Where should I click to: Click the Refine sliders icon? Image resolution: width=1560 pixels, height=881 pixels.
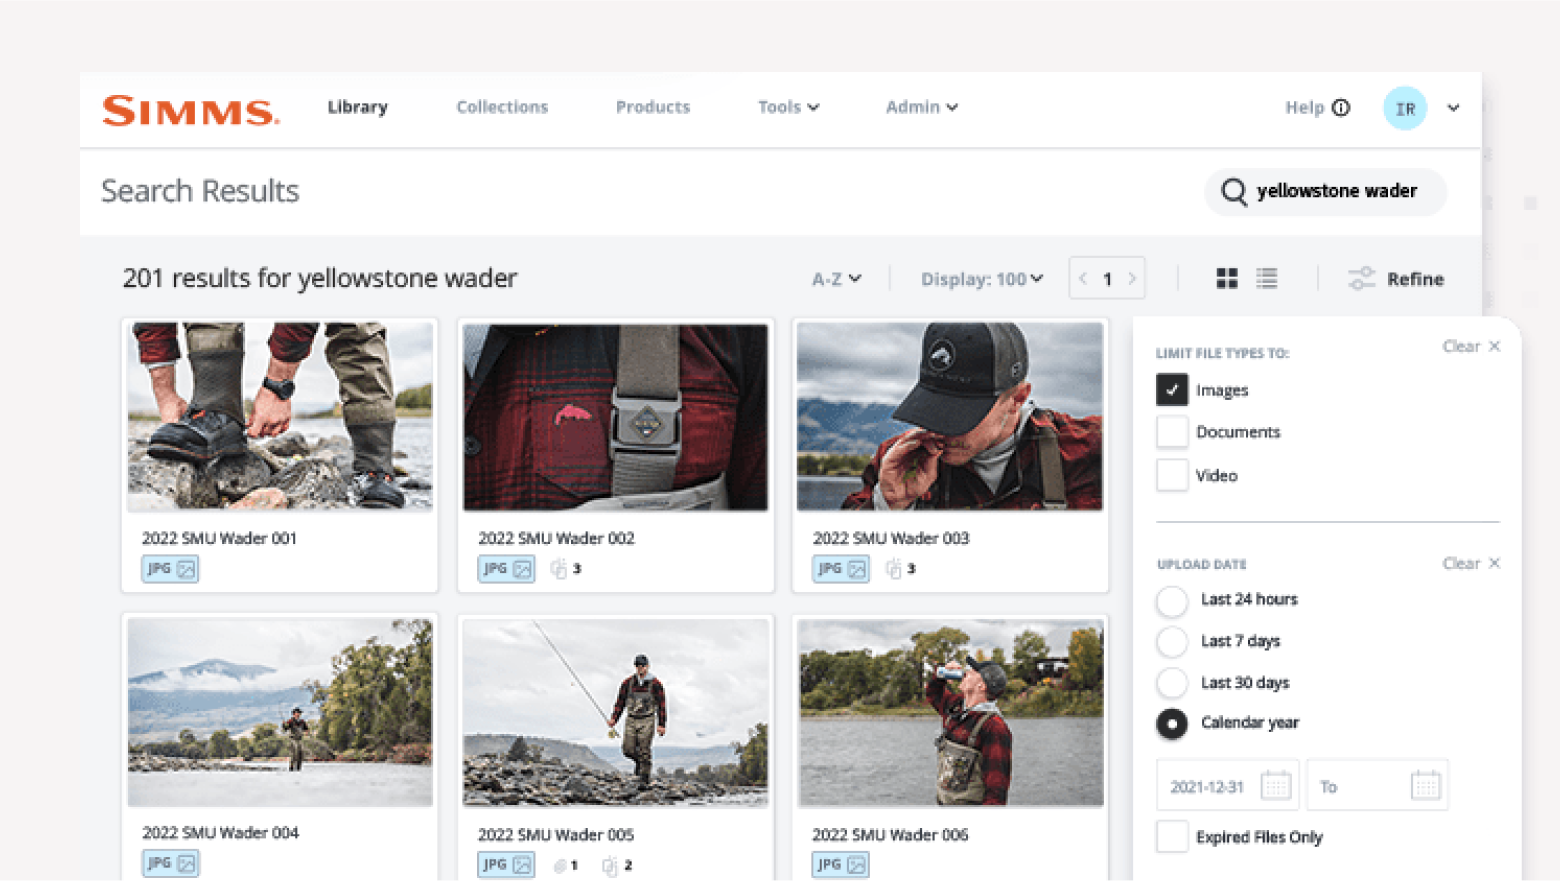(x=1362, y=279)
